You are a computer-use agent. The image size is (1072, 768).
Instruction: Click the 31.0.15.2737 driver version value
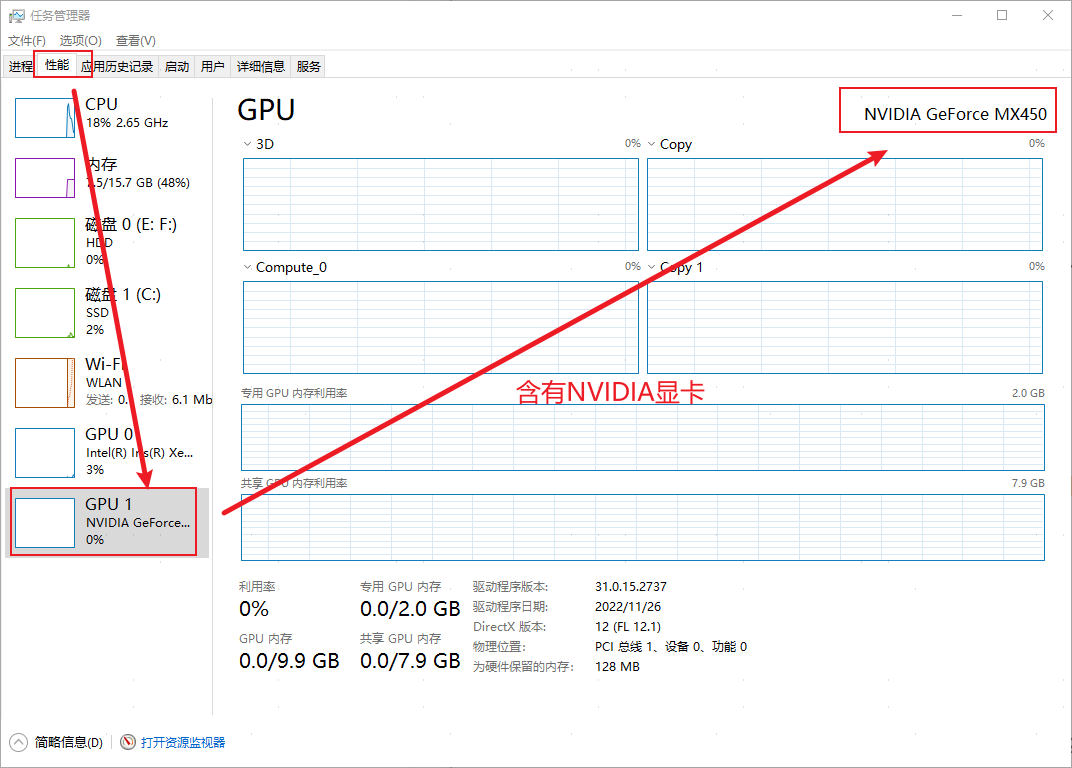tap(630, 587)
